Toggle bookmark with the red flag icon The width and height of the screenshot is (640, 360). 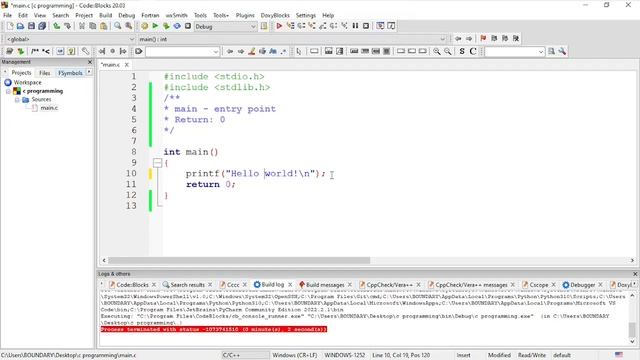[x=483, y=38]
